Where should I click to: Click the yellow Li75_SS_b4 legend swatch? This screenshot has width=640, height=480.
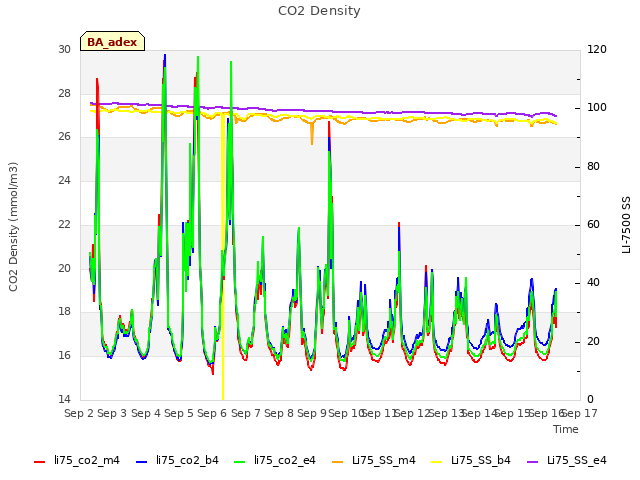[437, 462]
